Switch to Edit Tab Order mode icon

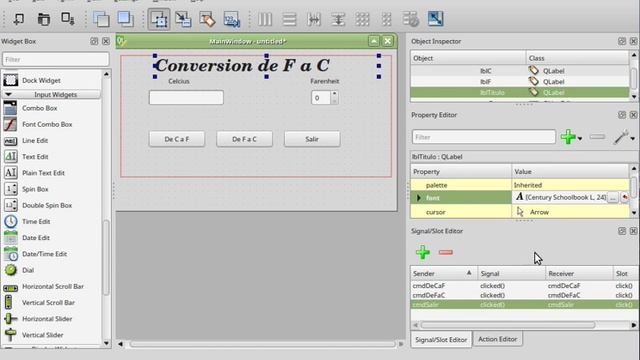(231, 19)
